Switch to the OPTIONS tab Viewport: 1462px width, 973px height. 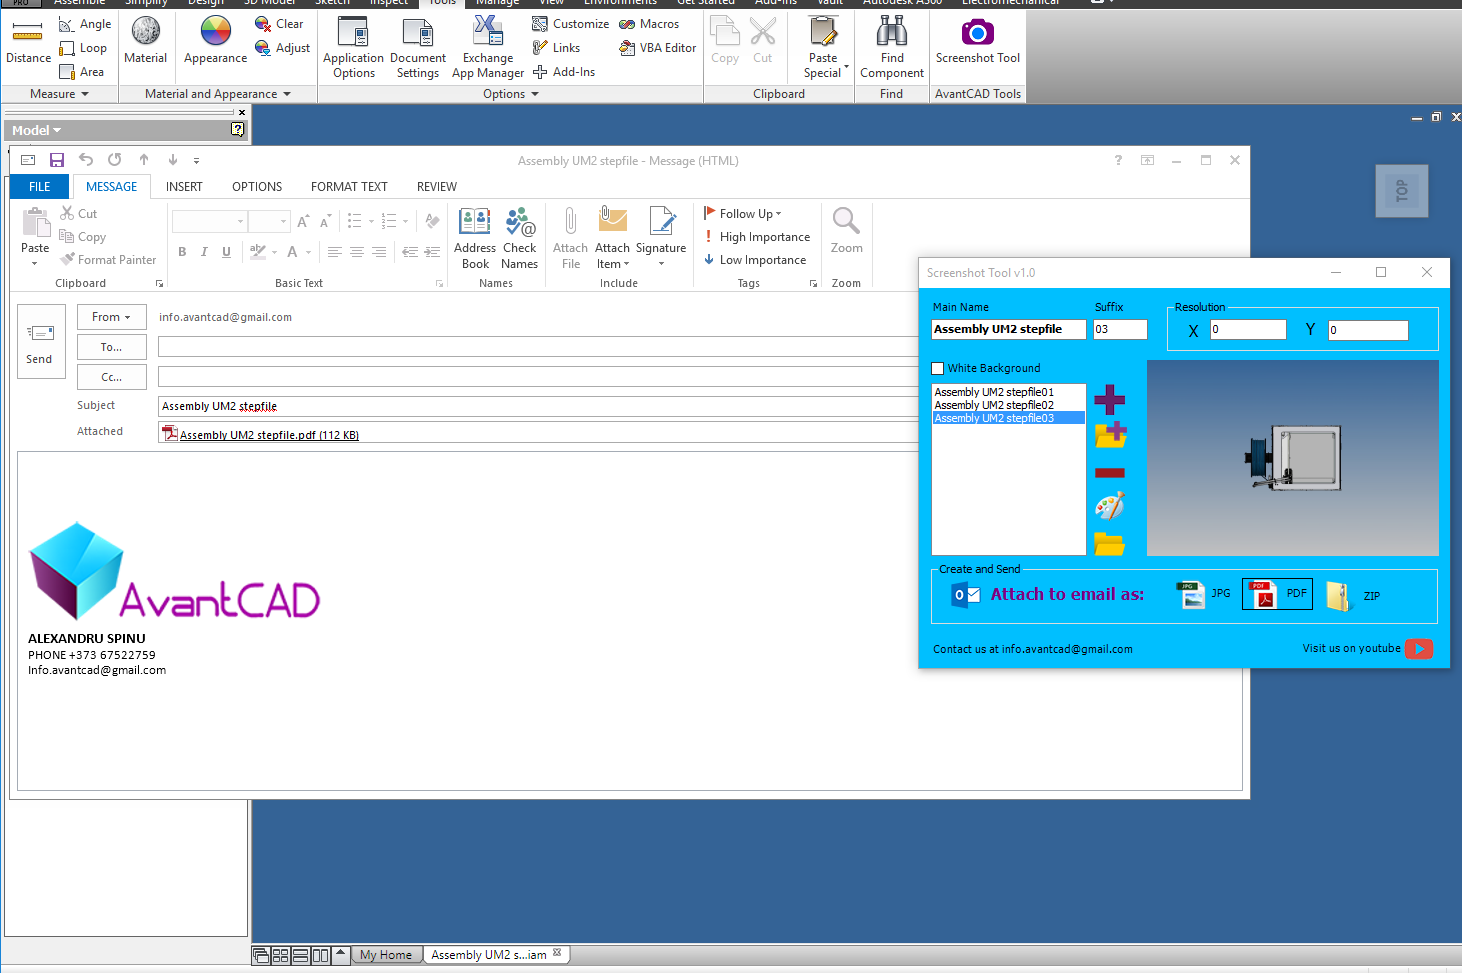(257, 187)
